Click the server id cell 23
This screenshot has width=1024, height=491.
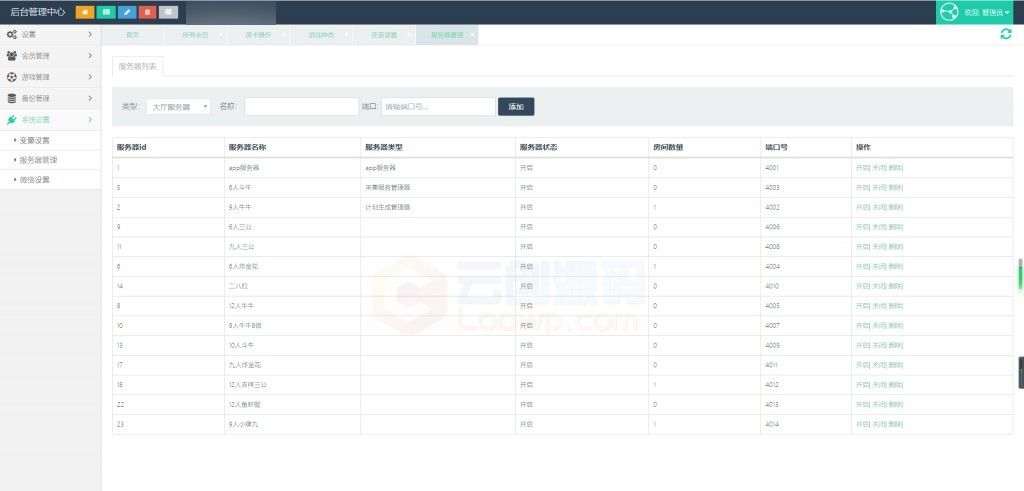(120, 424)
